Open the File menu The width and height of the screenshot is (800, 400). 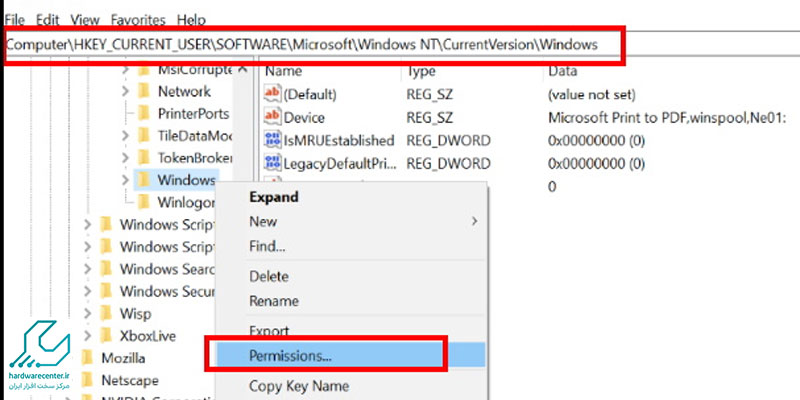(14, 20)
